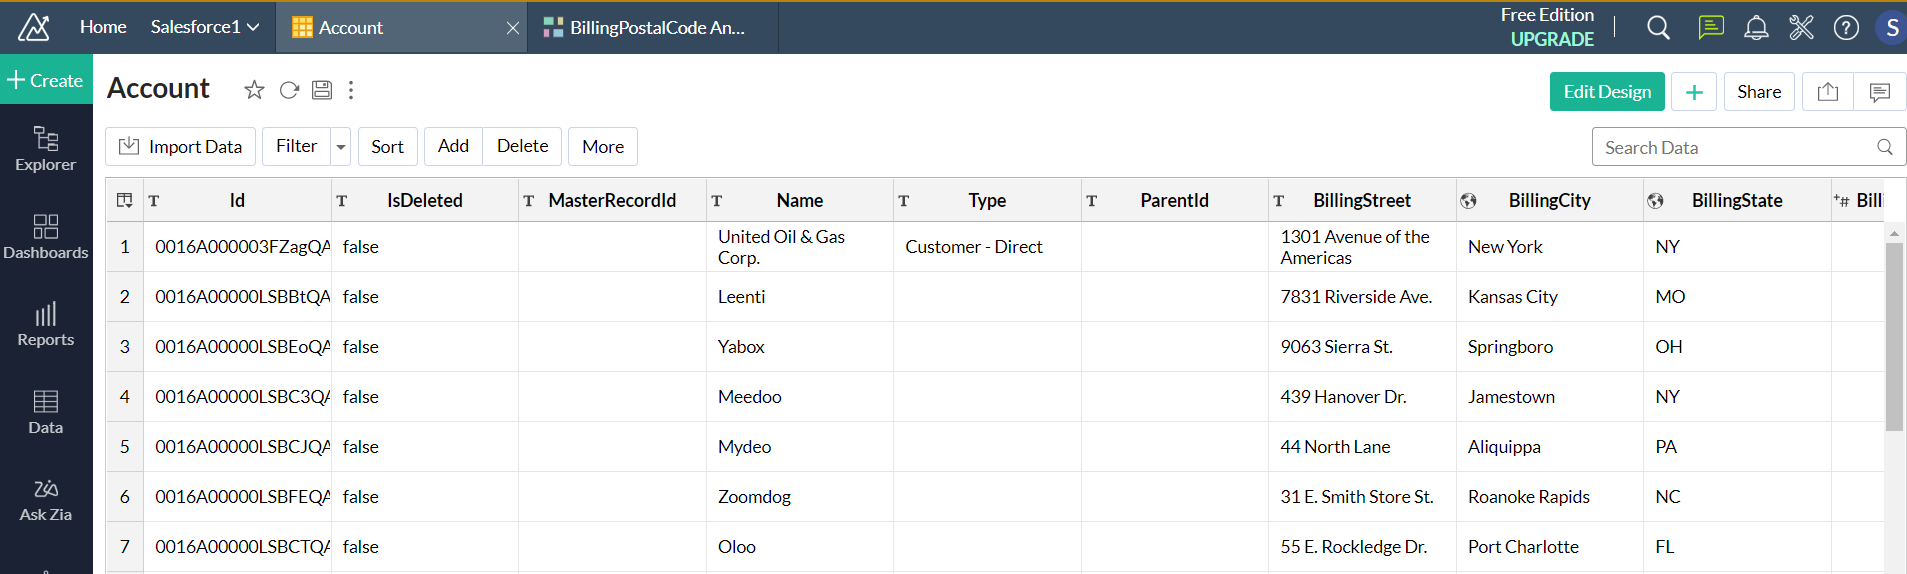Switch to the Account tab

click(x=399, y=28)
